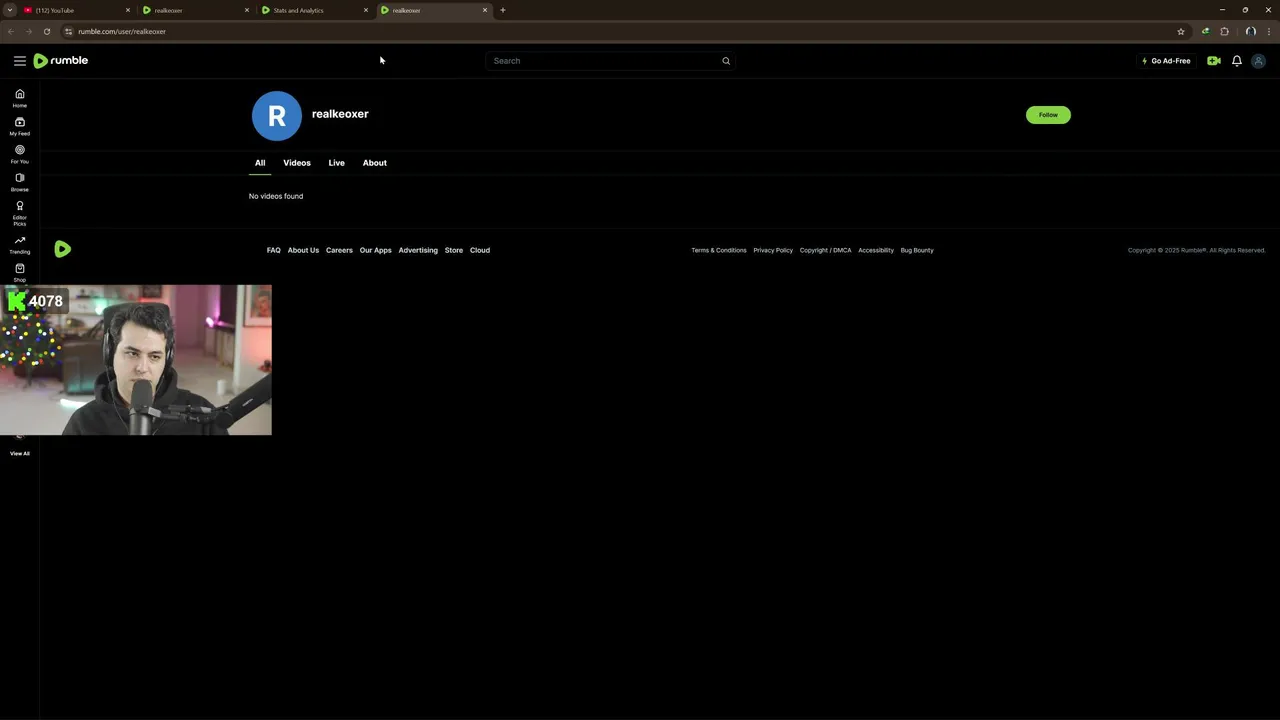Open the FAQ footer link
This screenshot has width=1280, height=720.
click(x=274, y=250)
